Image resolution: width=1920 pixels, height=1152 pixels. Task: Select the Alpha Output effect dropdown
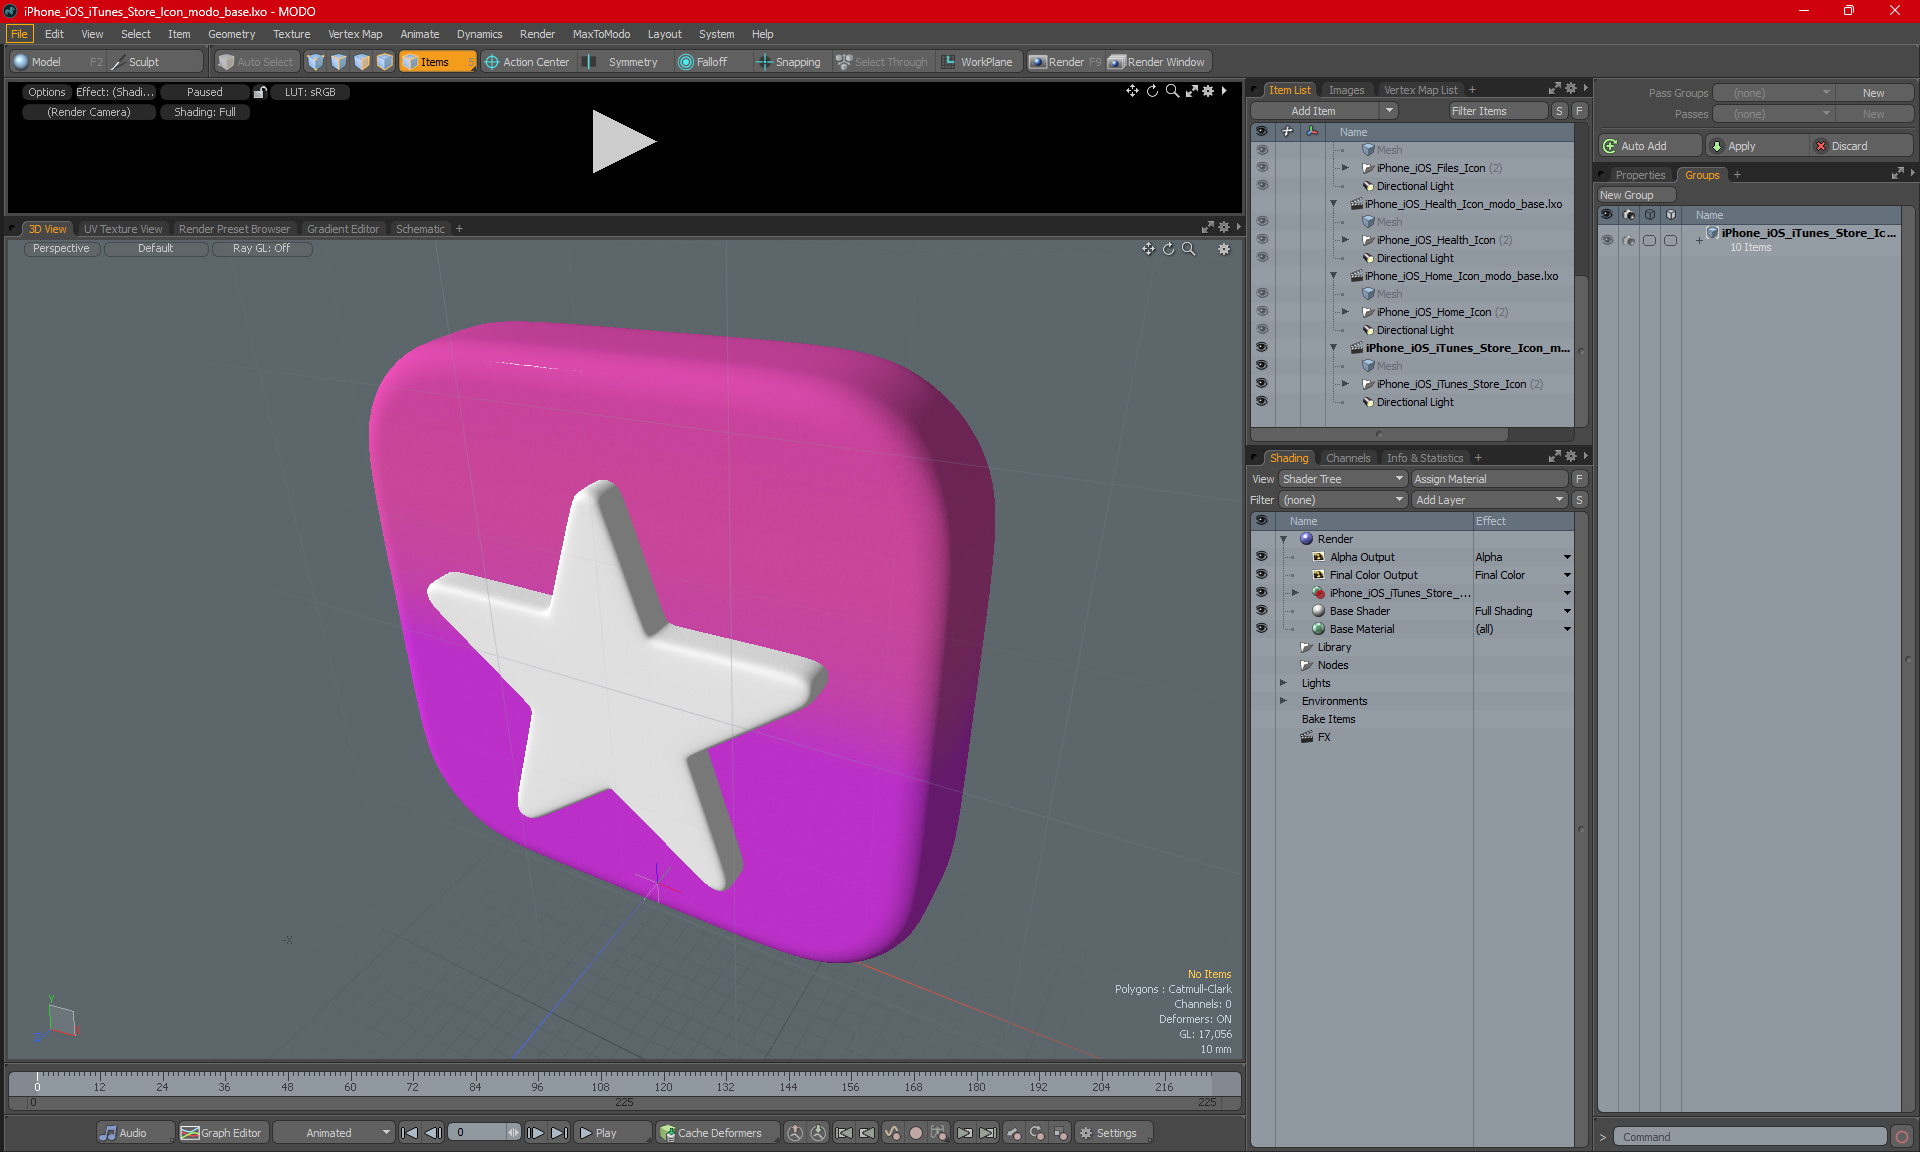1568,555
